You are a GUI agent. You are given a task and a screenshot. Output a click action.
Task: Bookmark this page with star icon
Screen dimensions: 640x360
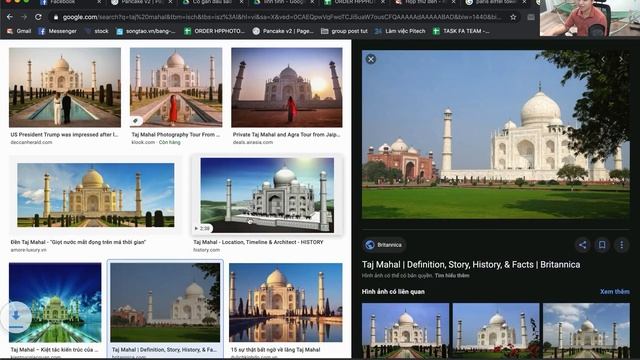tap(513, 17)
